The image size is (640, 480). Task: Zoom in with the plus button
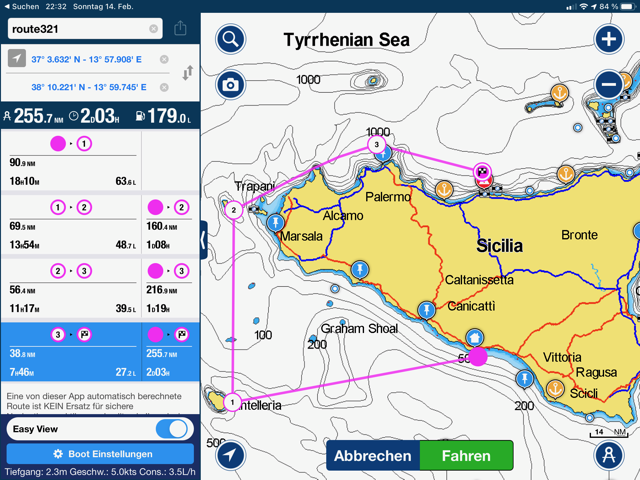[x=608, y=40]
